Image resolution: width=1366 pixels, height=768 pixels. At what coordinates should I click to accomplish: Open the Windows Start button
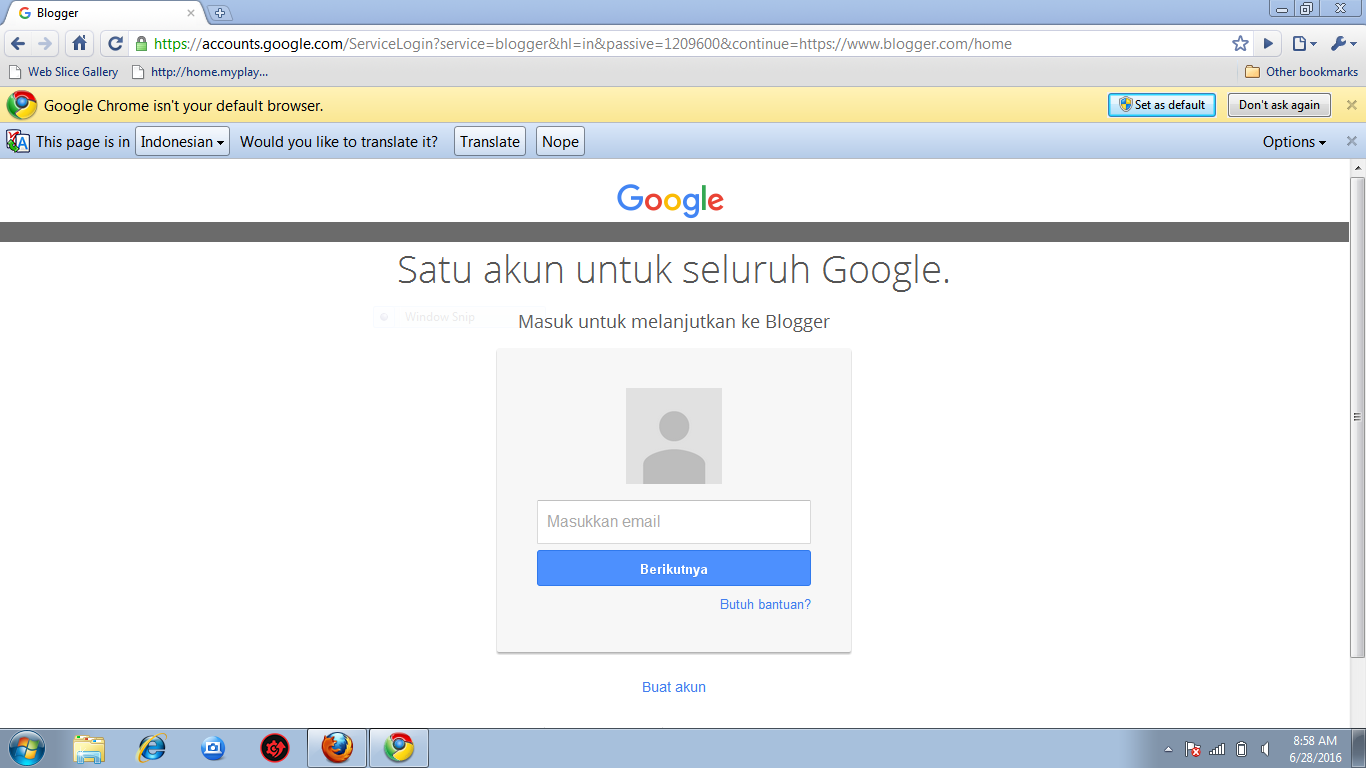click(x=26, y=748)
